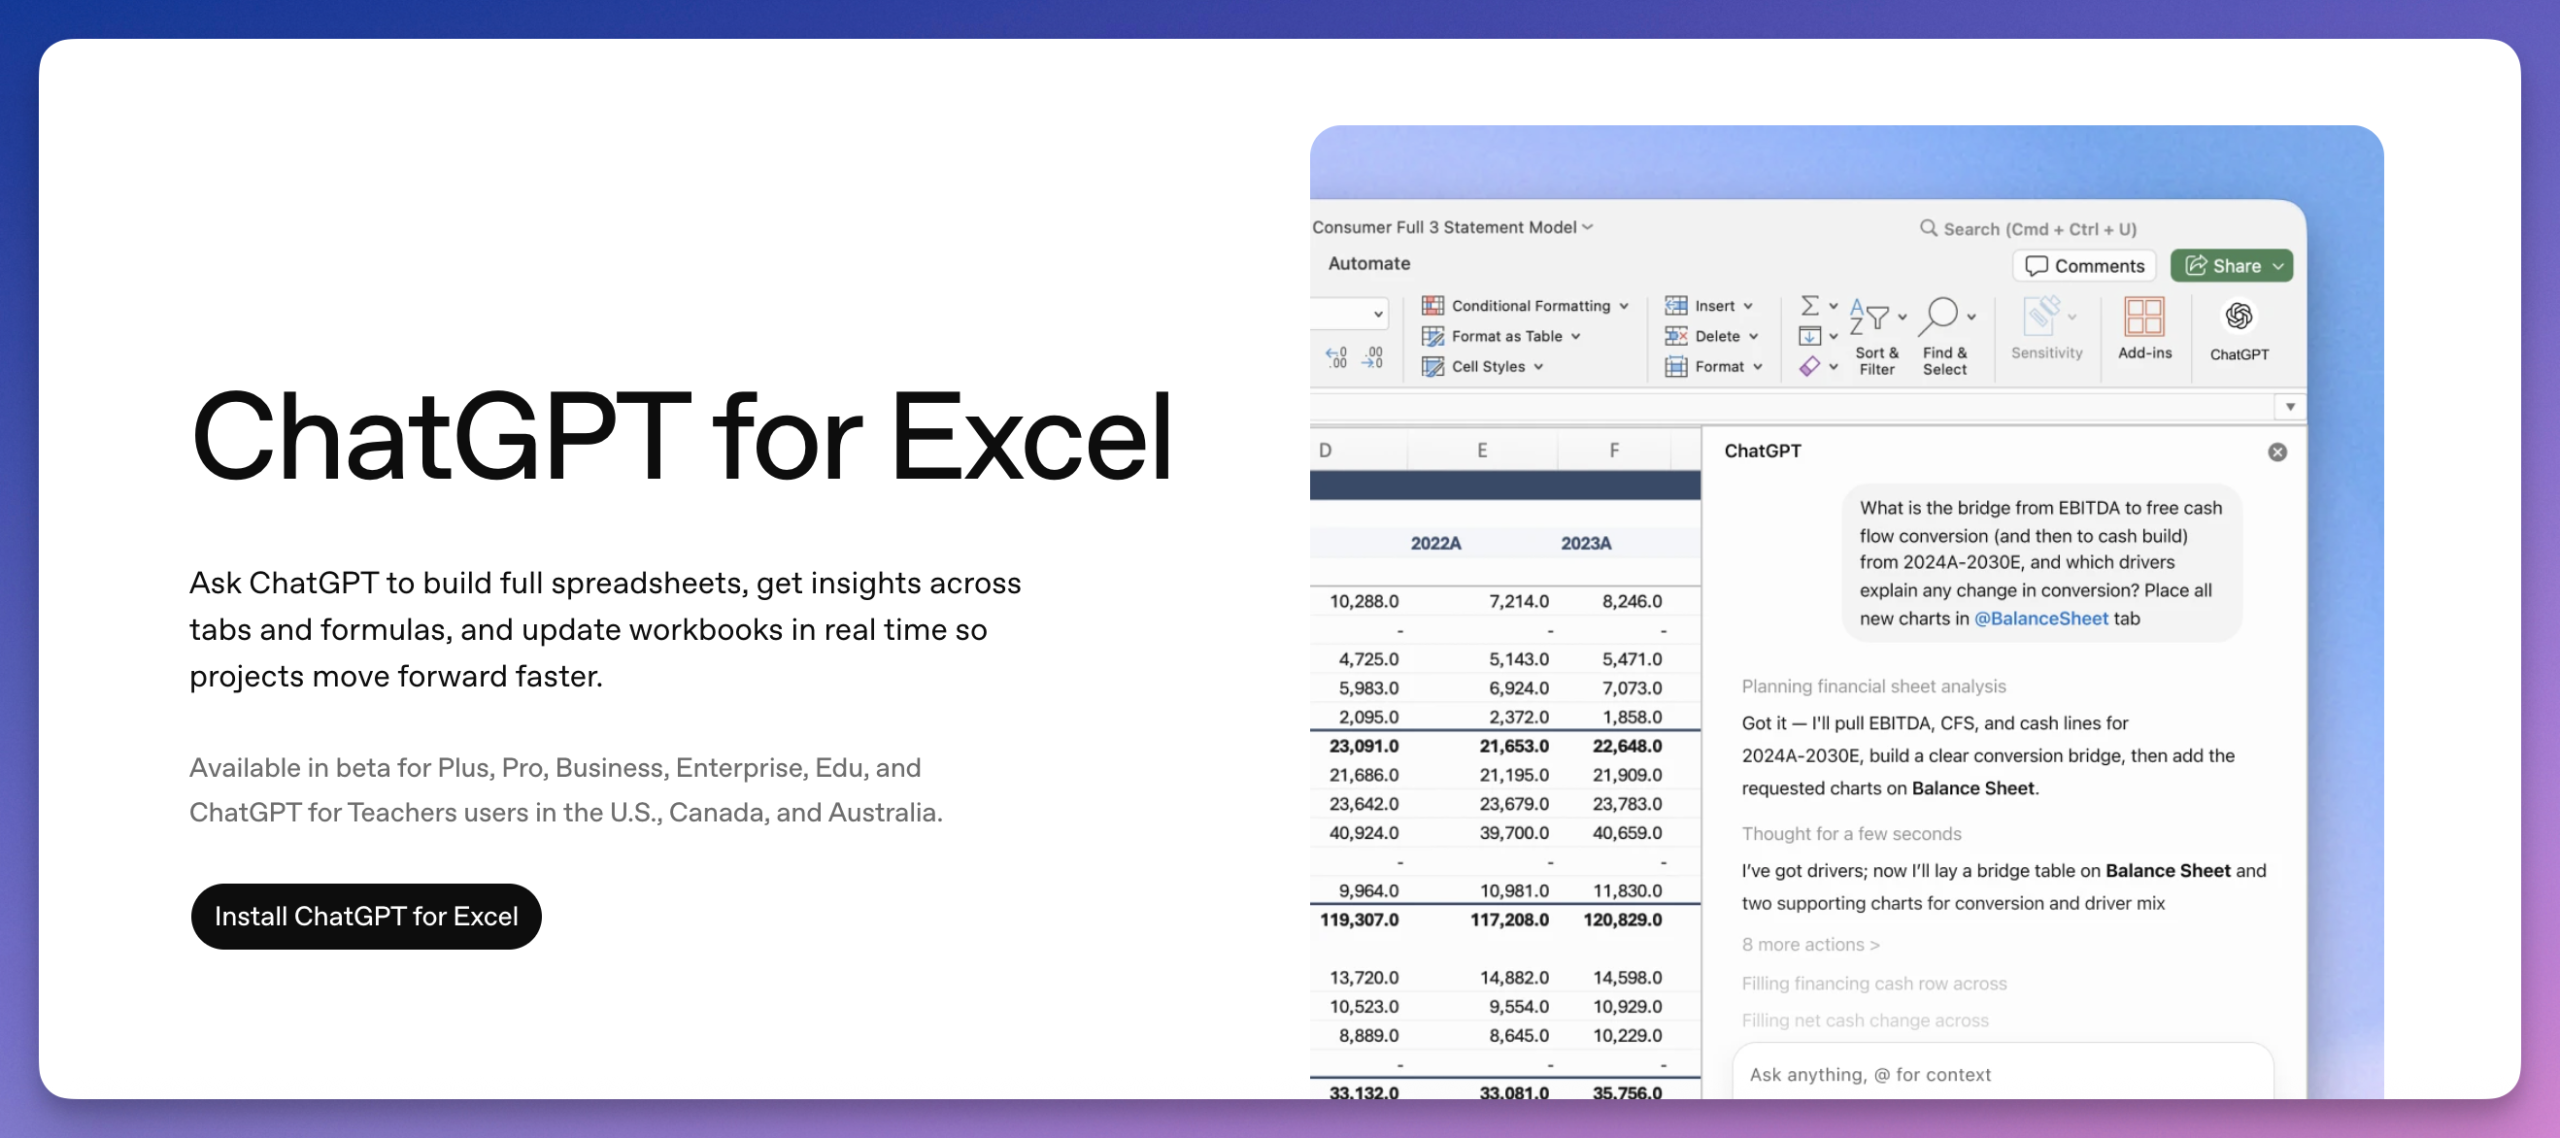Click the AutoSum sigma icon
Screen dimensions: 2560x1138
[1810, 305]
